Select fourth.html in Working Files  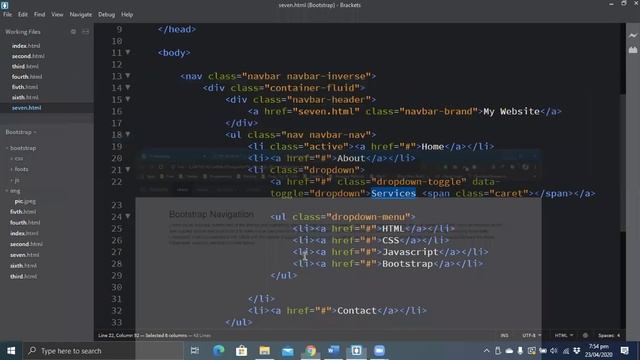pyautogui.click(x=27, y=77)
